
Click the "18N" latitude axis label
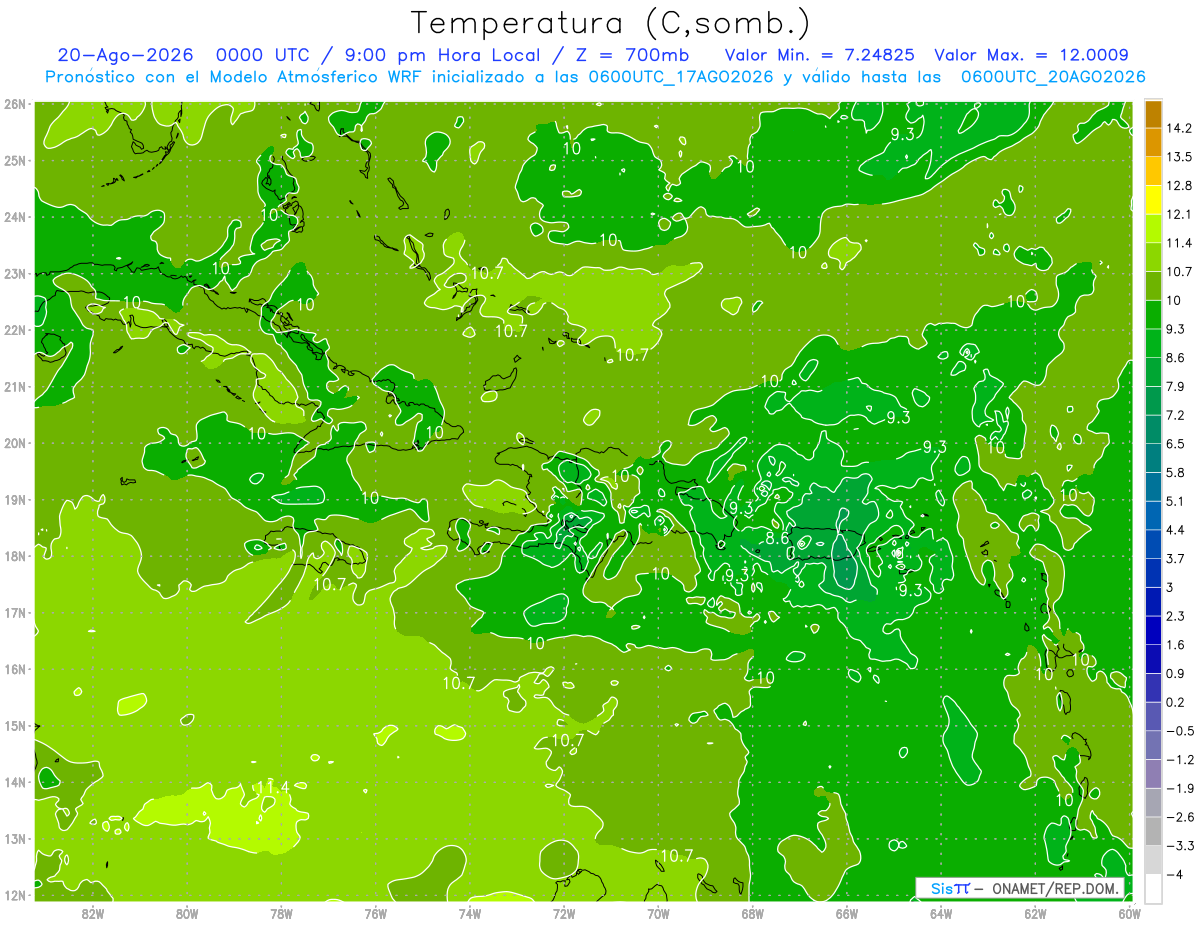click(14, 556)
